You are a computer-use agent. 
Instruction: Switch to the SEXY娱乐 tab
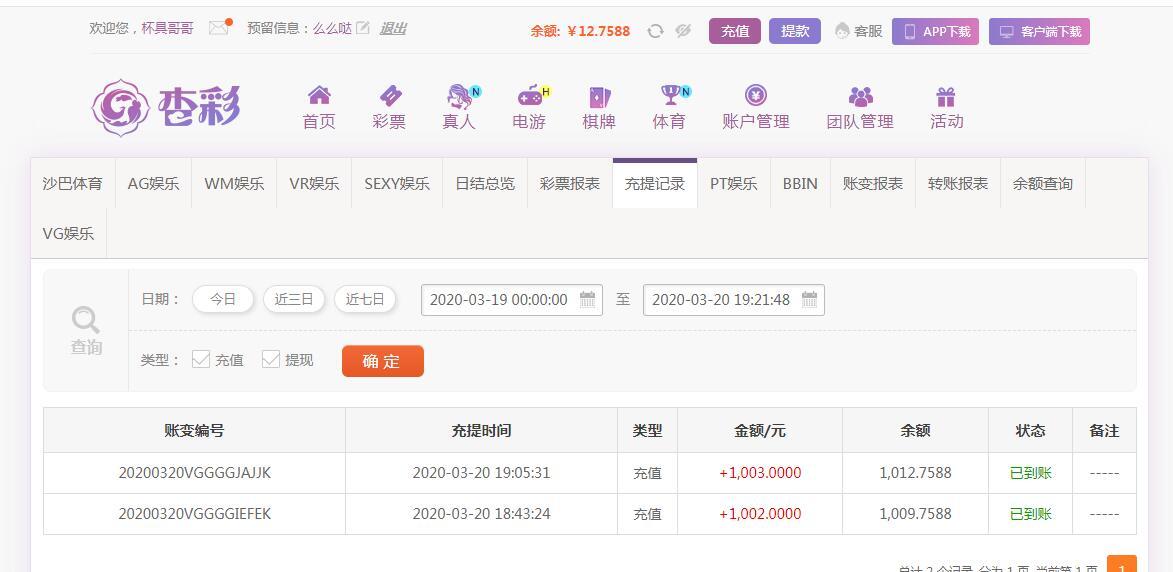coord(397,183)
